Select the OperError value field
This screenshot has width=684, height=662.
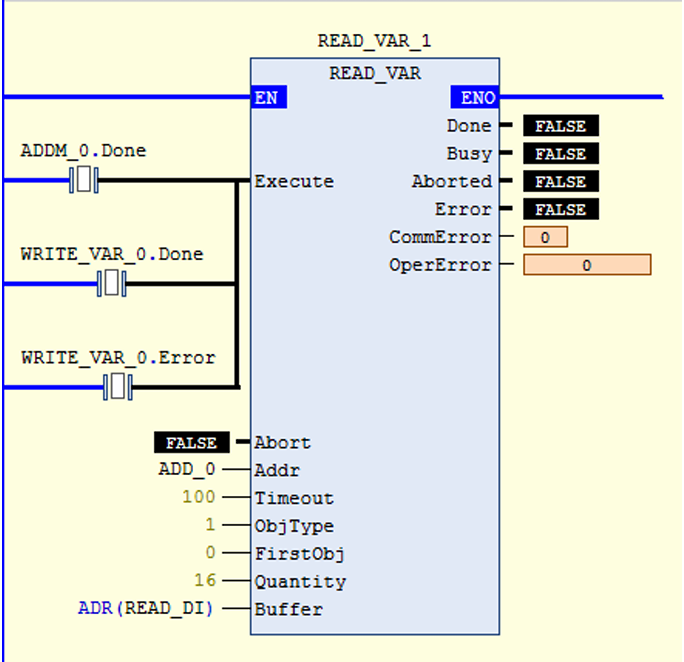[x=586, y=265]
